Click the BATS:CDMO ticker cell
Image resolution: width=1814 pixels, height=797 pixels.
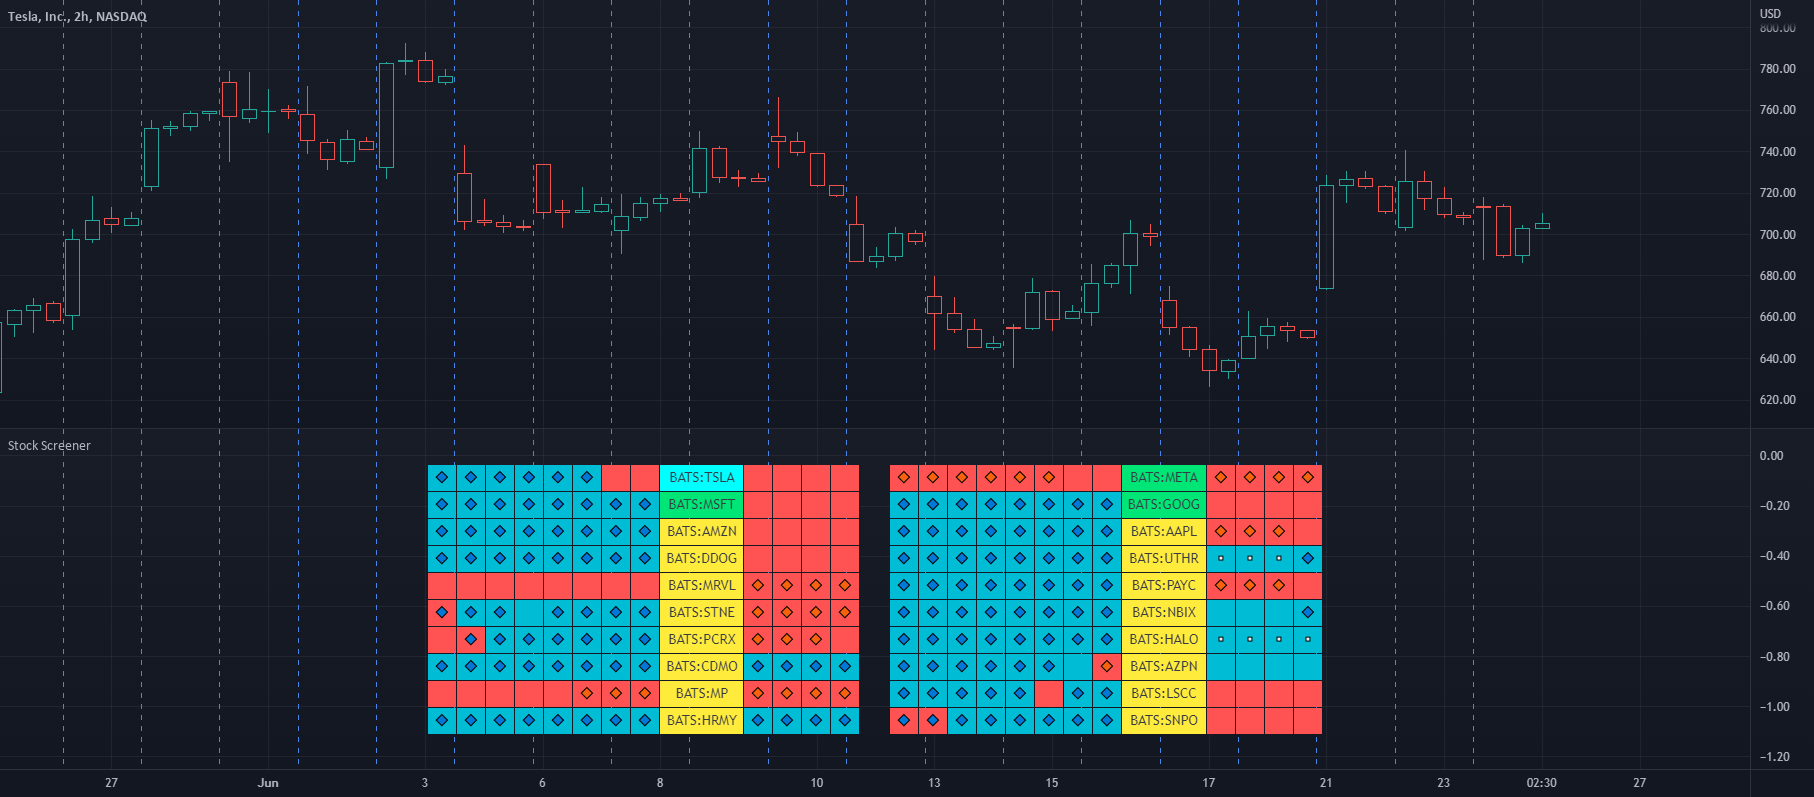tap(701, 667)
